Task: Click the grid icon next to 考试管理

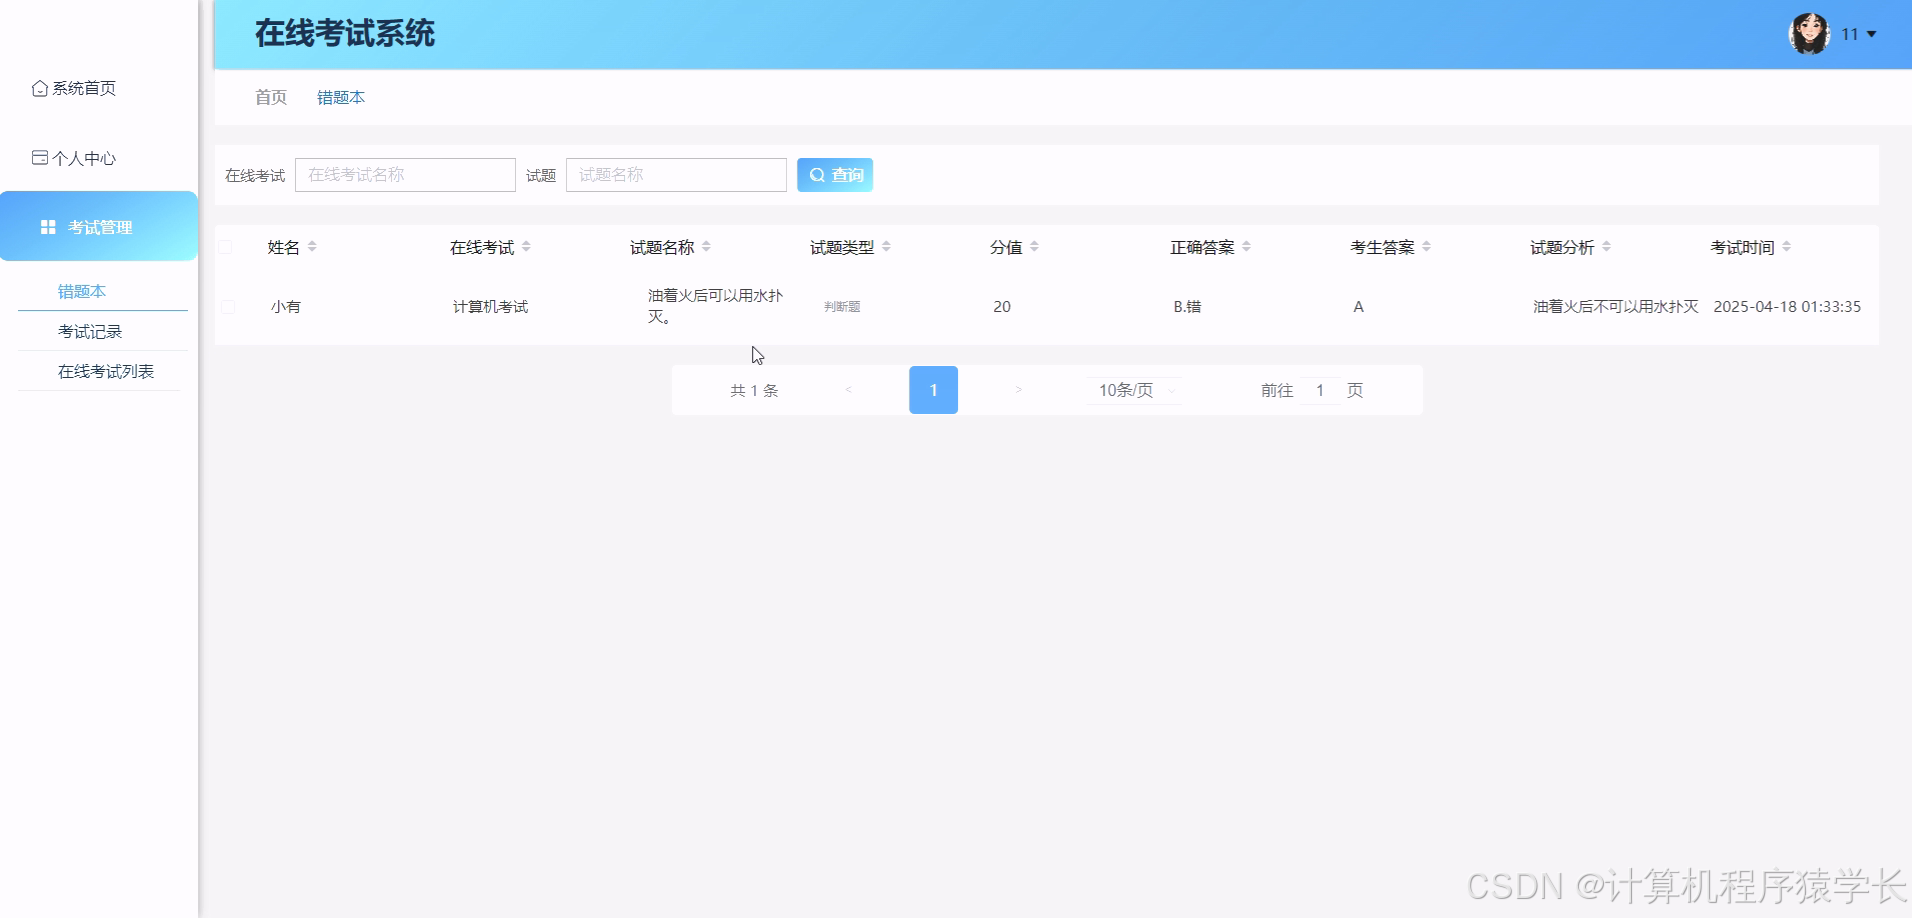Action: [46, 226]
